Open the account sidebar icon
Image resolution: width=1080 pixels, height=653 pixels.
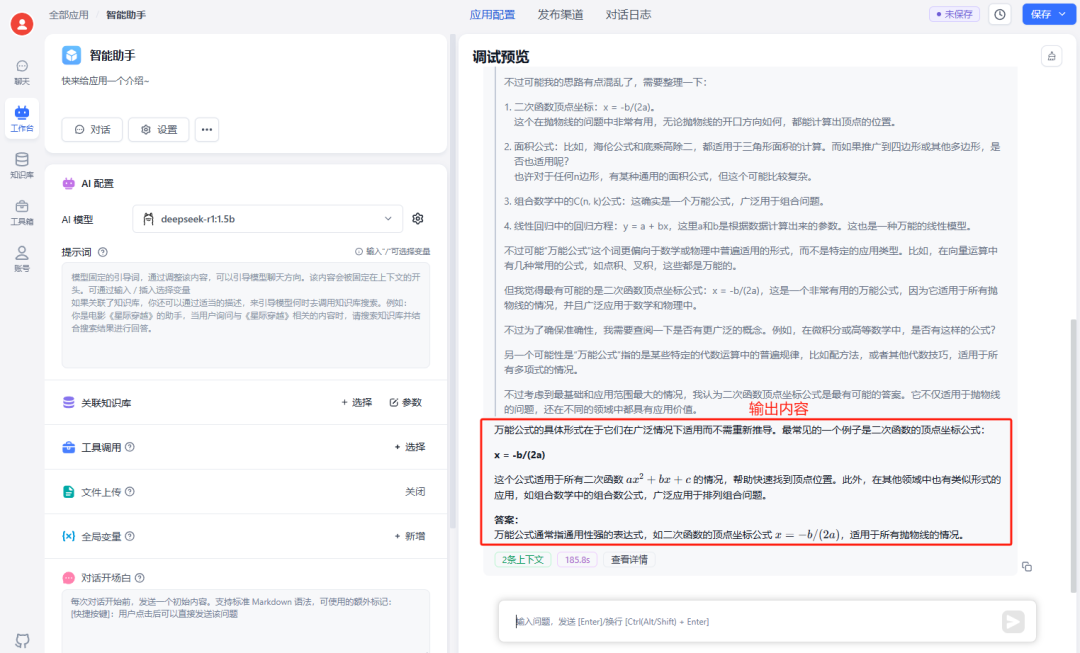click(x=22, y=259)
